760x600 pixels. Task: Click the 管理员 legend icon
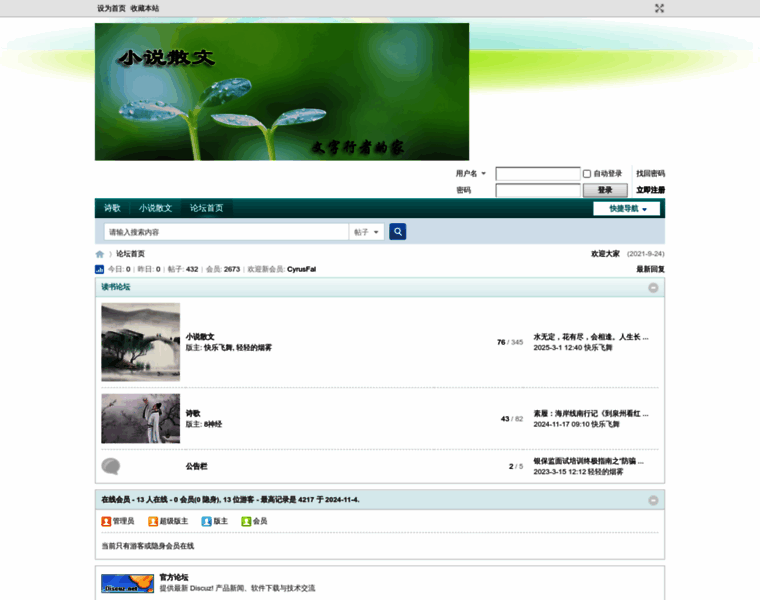point(106,521)
